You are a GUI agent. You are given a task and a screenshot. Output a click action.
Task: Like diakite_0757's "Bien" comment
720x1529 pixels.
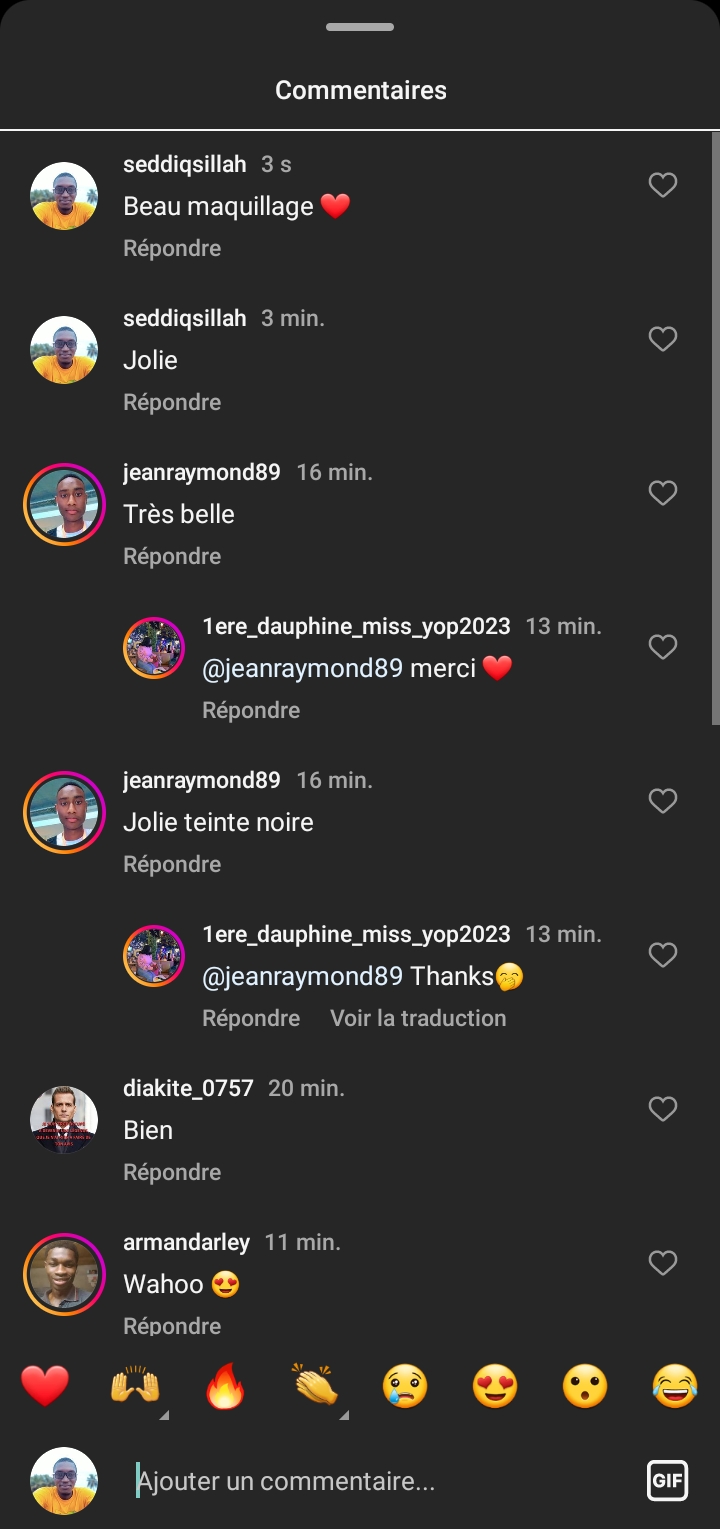[663, 1109]
